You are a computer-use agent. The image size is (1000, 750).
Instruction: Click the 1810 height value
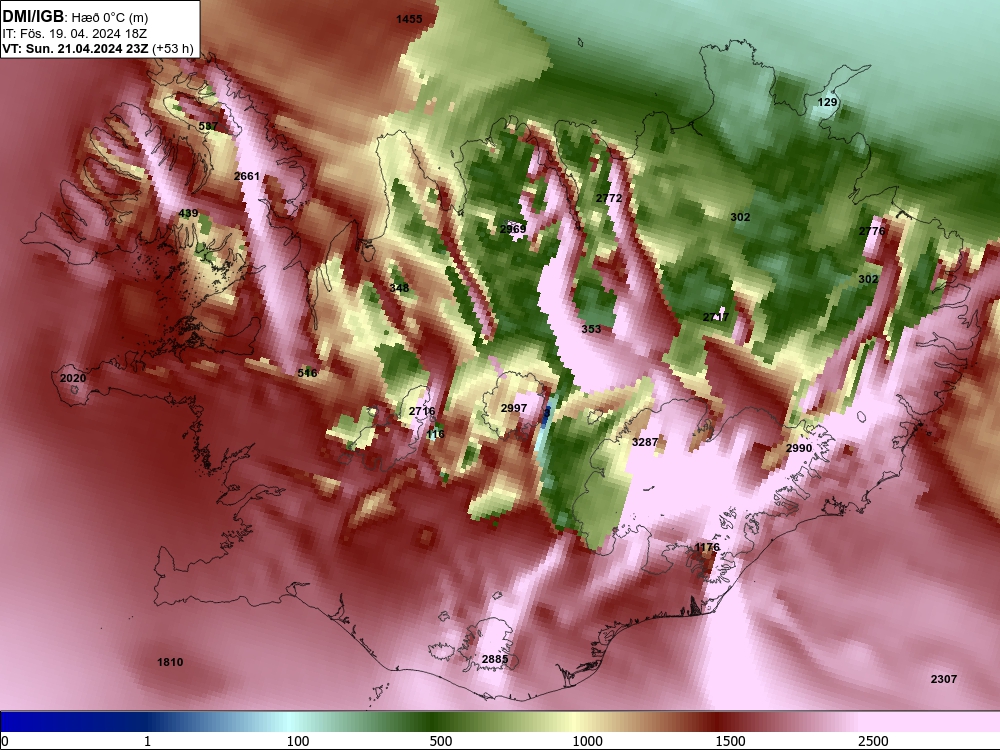click(x=170, y=662)
